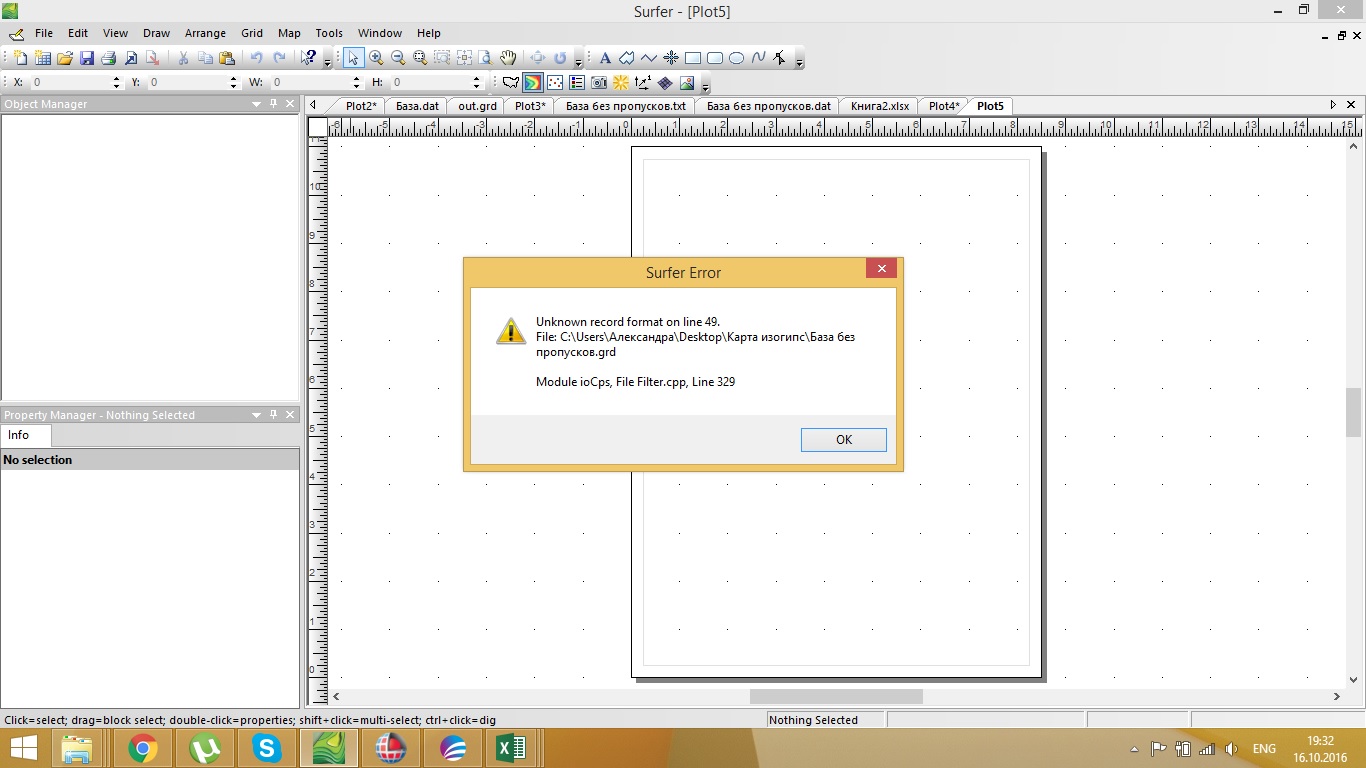
Task: Select the Symbol drawing tool
Action: (x=671, y=58)
